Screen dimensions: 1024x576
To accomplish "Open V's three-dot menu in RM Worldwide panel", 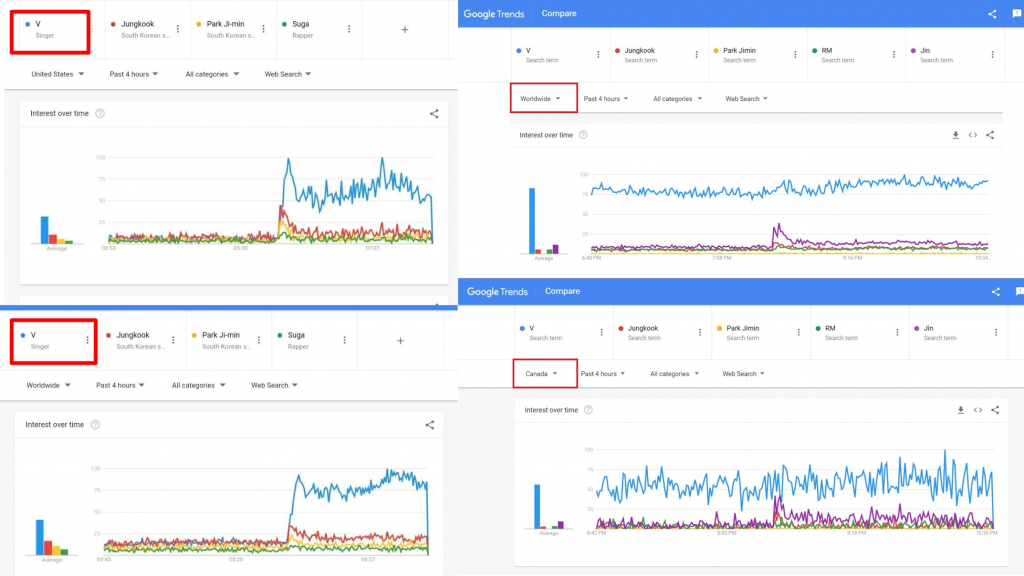I will (x=598, y=55).
